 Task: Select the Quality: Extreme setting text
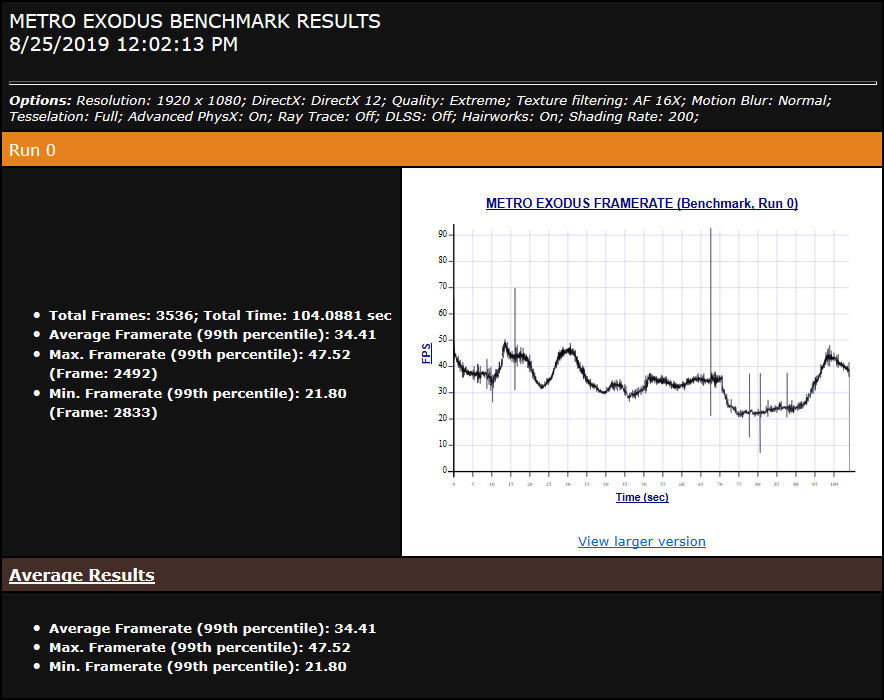tap(451, 101)
